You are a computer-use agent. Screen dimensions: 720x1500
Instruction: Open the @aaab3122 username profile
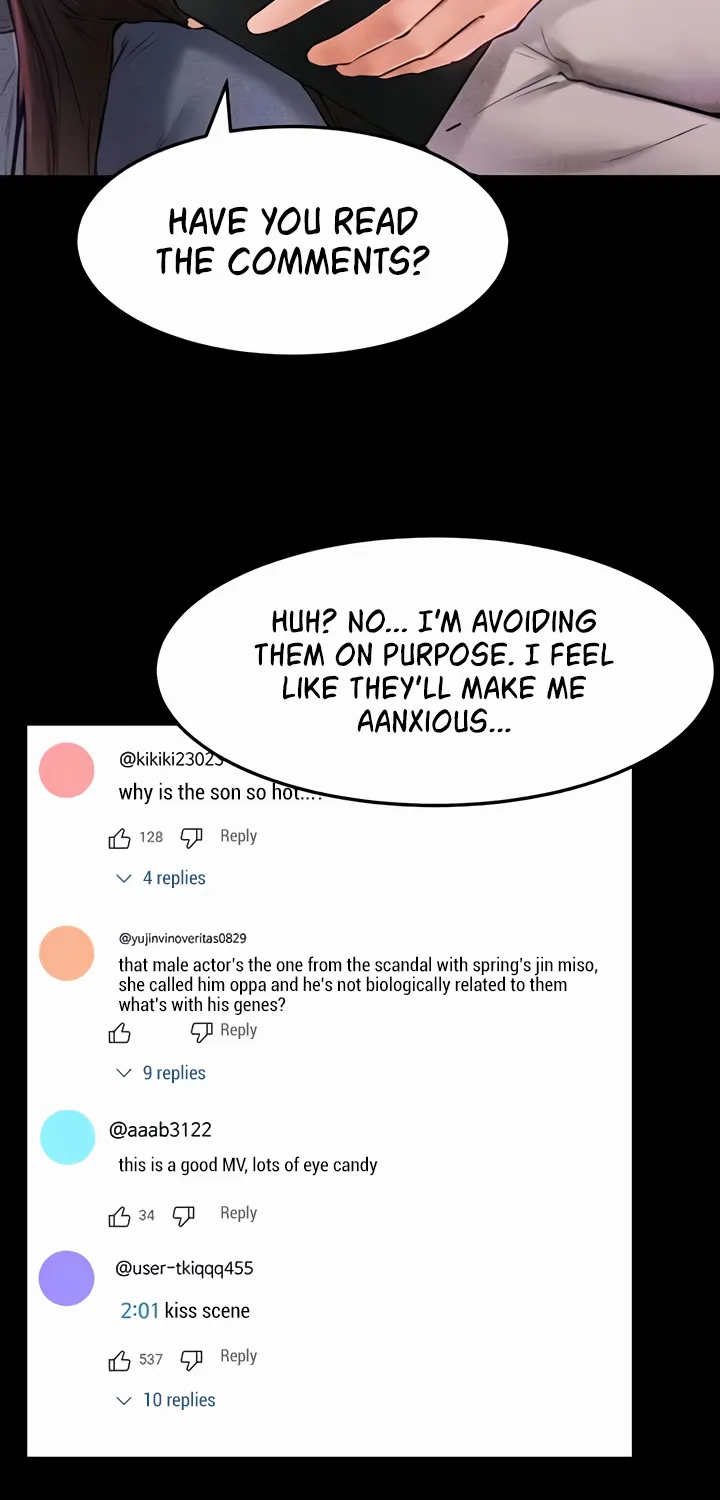pos(160,1130)
